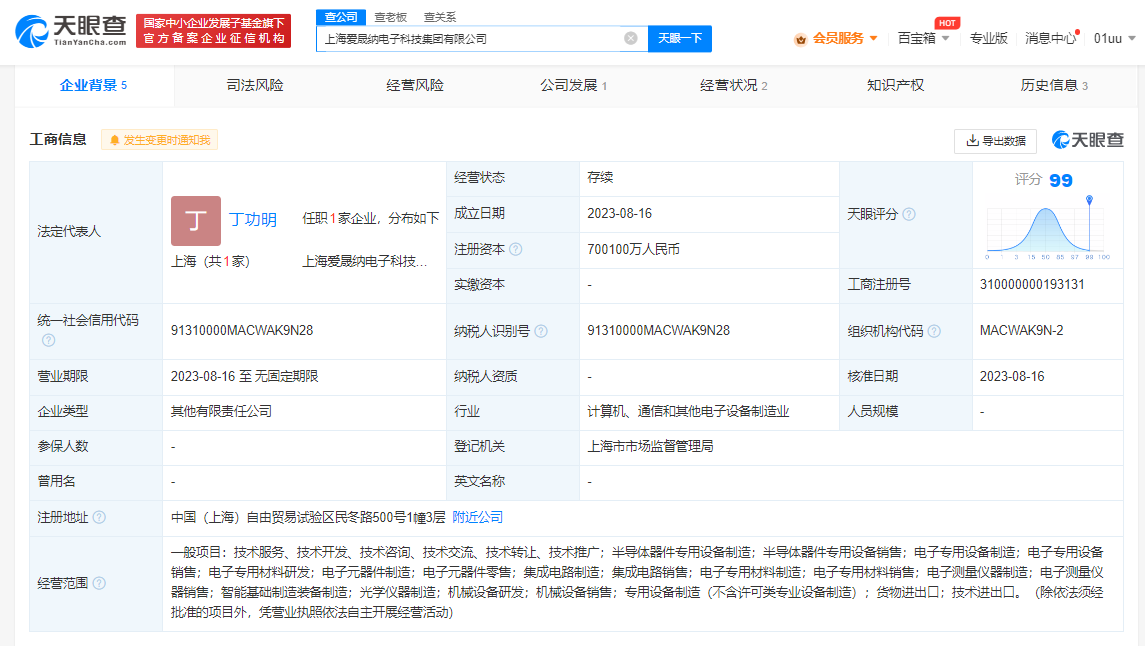Open the 司法风险 tab

[255, 85]
